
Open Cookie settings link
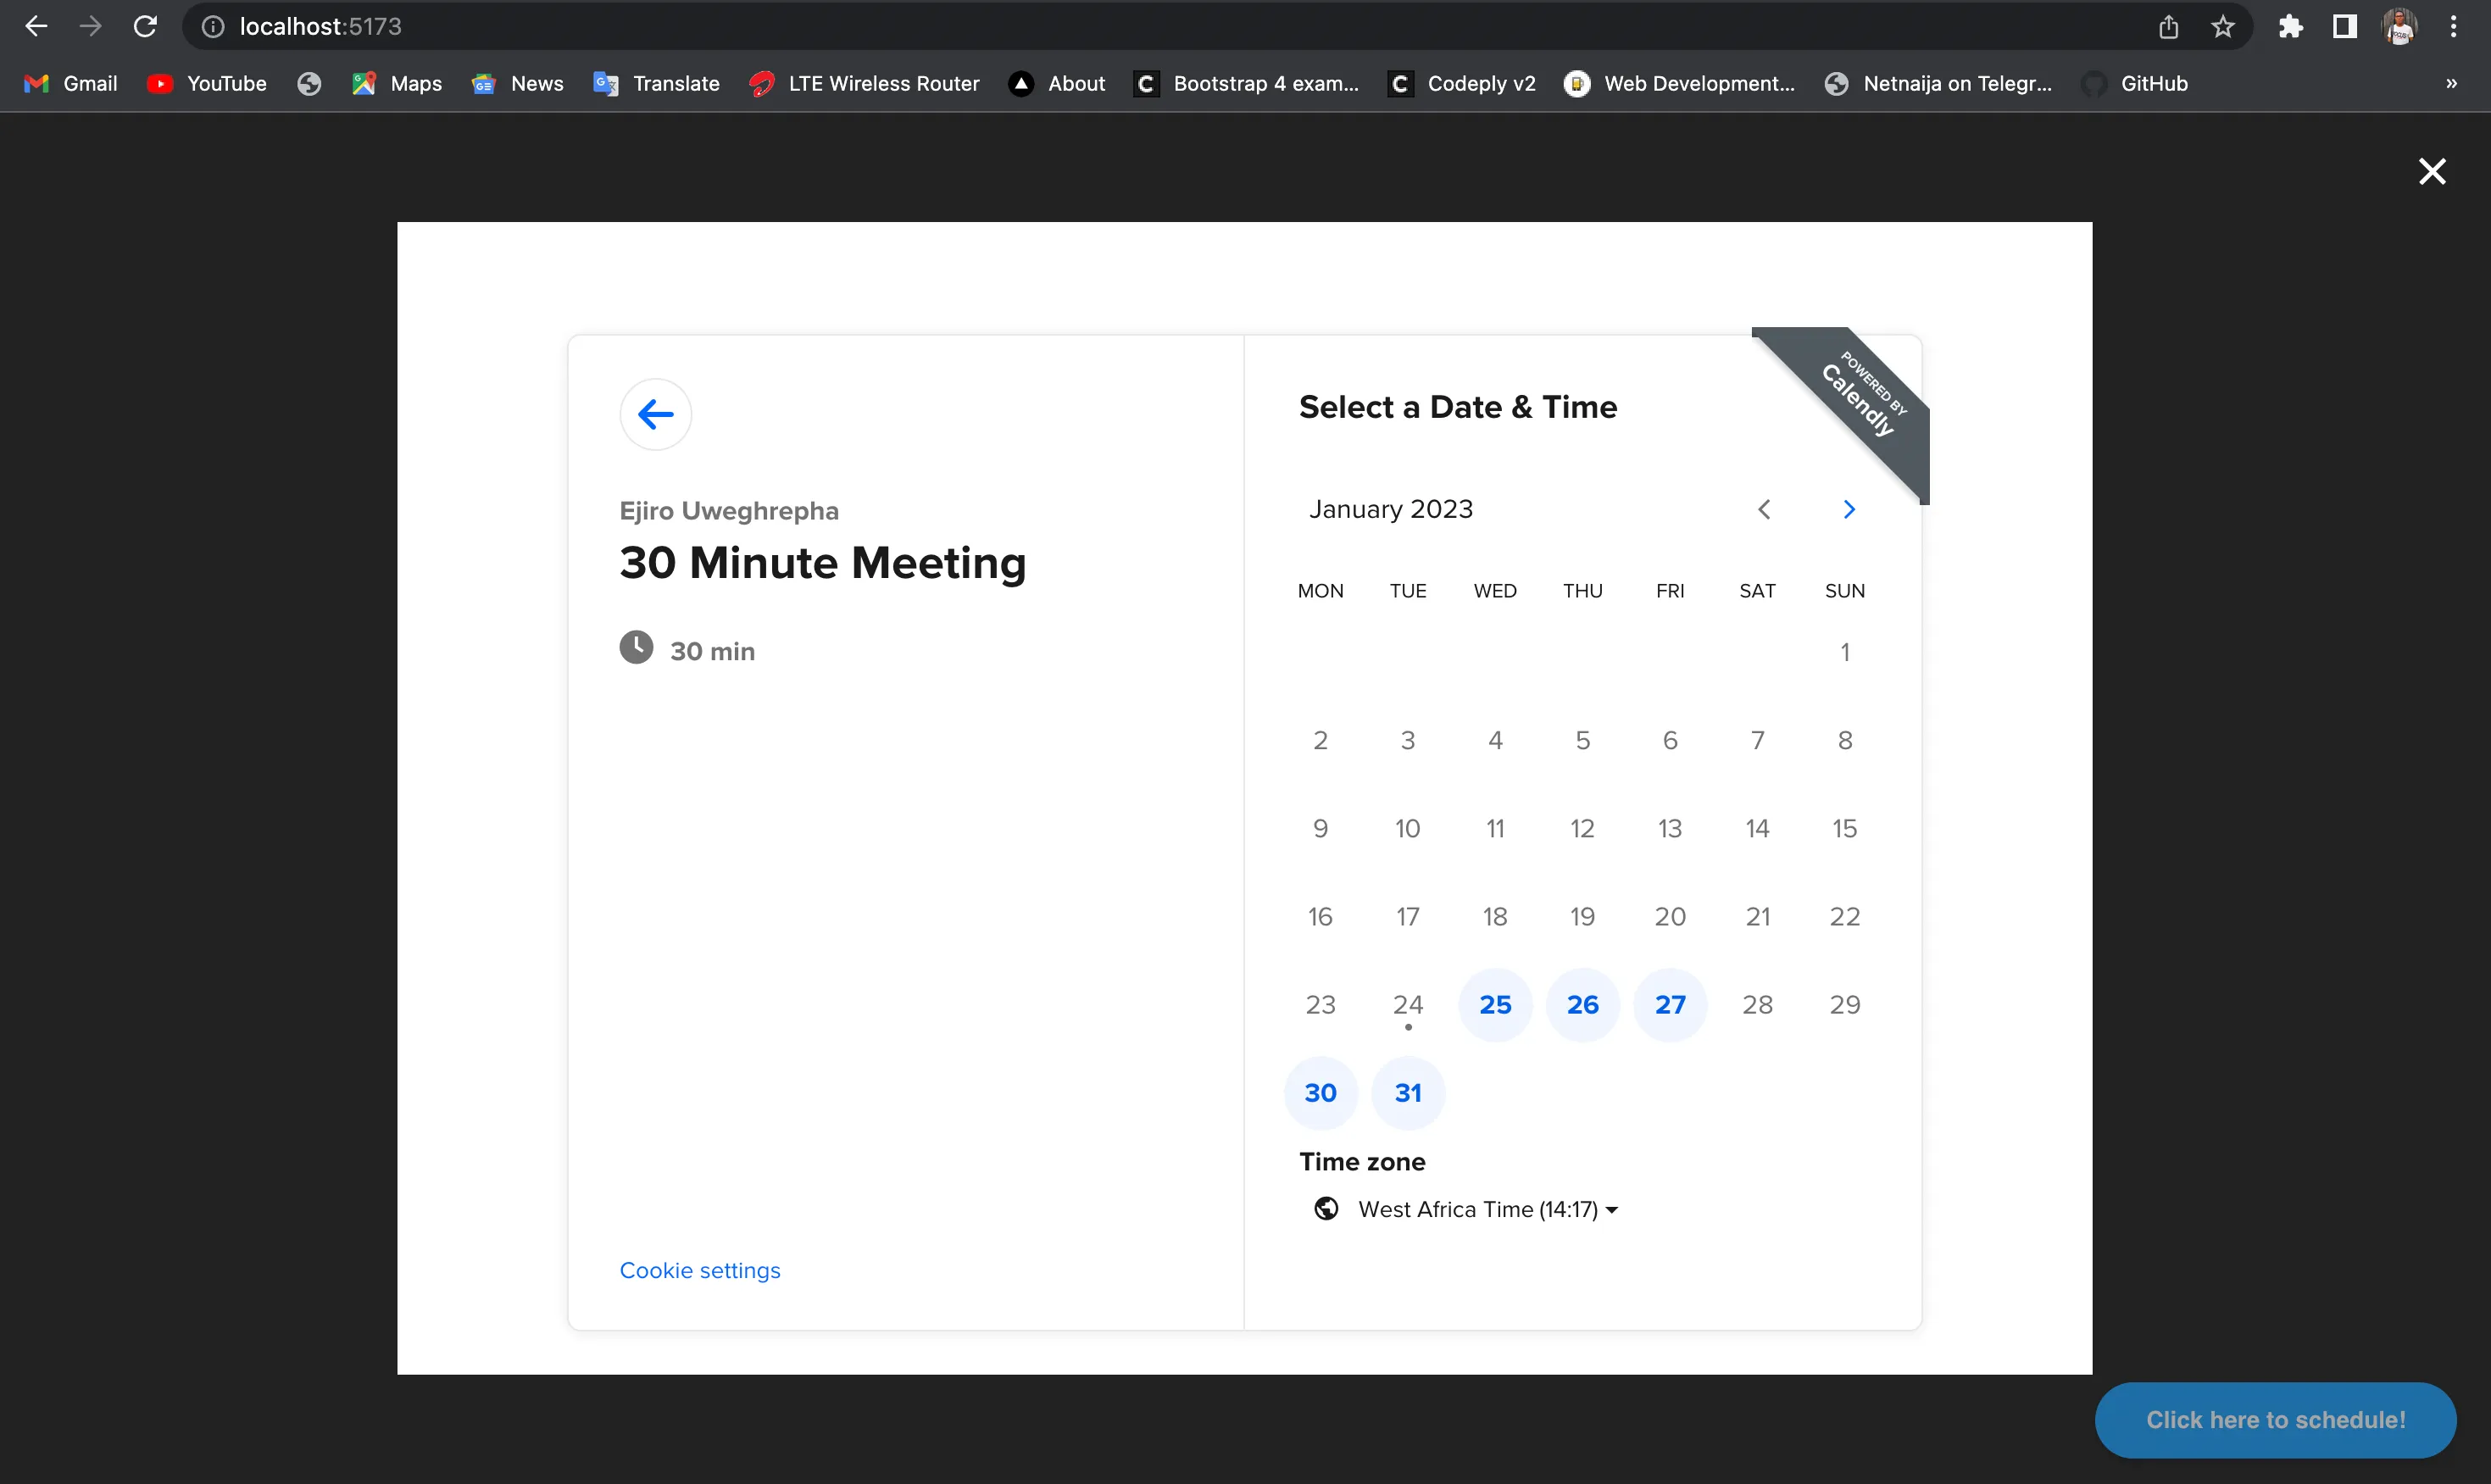coord(699,1270)
